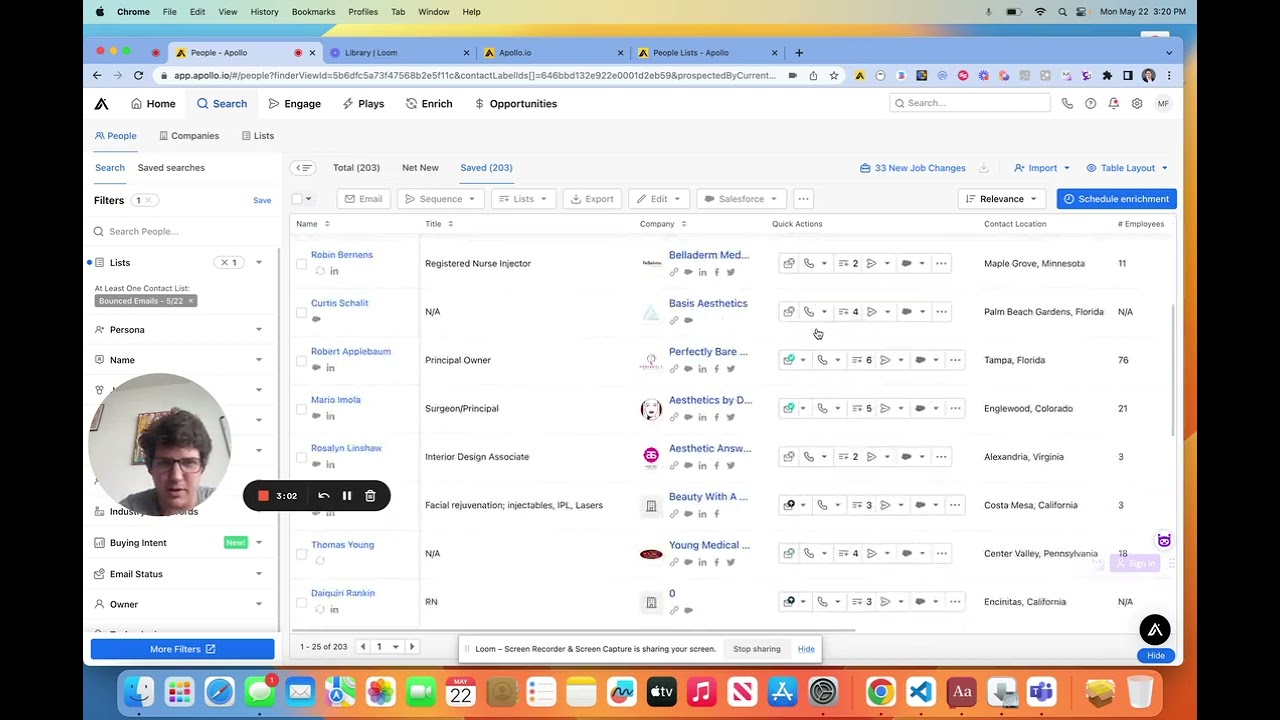1280x720 pixels.
Task: Click the email access icon for Robin Bernens
Action: point(789,264)
